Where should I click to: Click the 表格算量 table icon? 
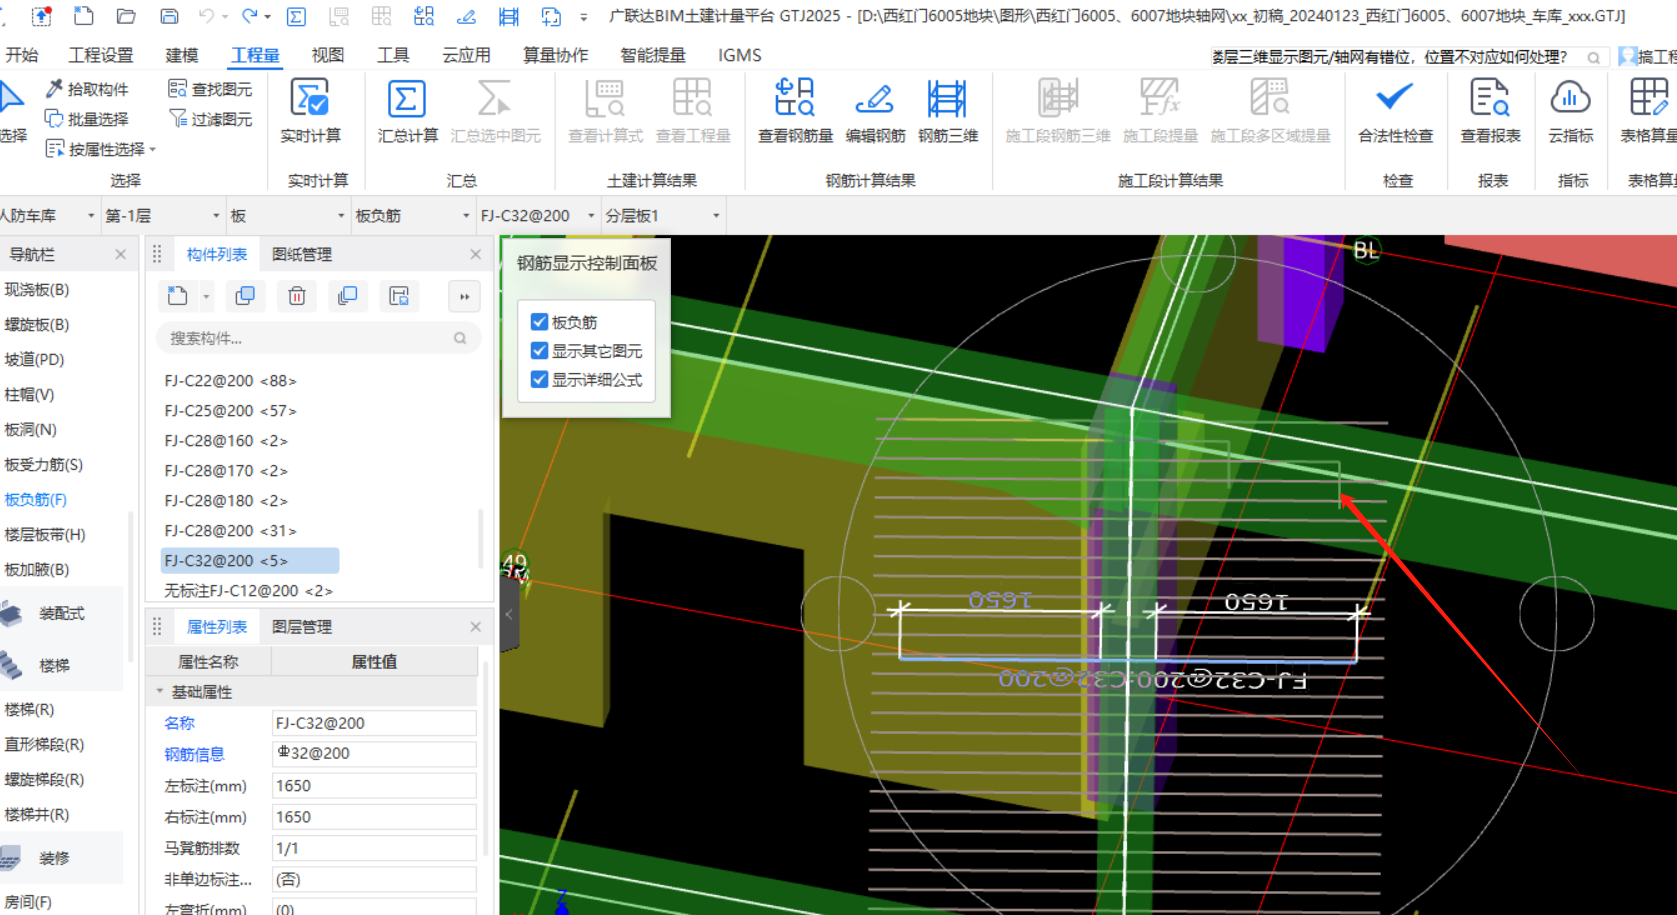(1648, 99)
